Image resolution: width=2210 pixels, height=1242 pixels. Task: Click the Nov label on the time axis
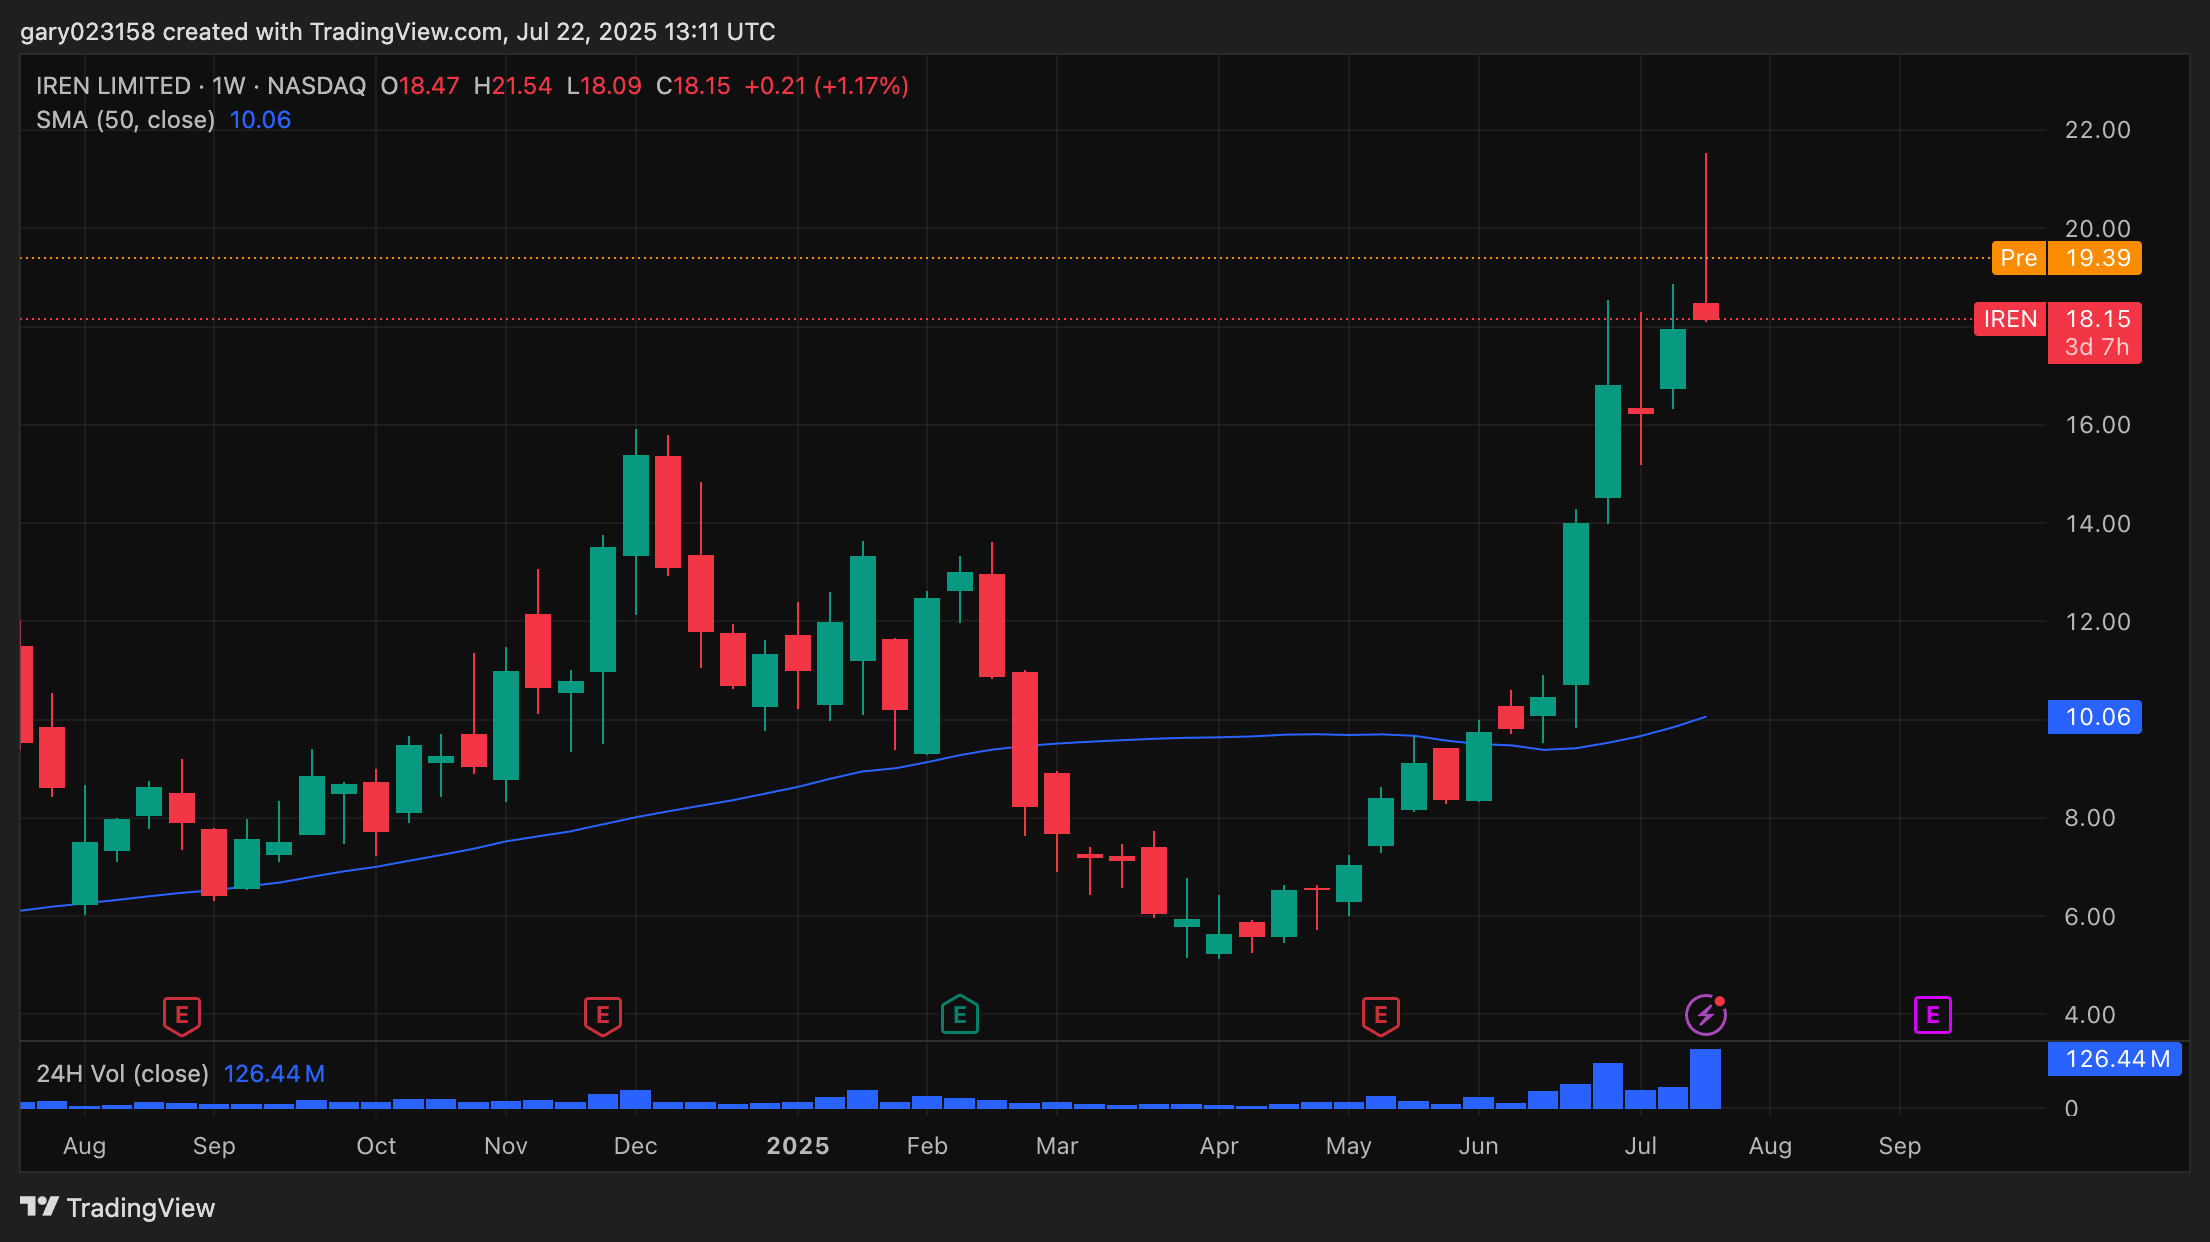point(506,1146)
